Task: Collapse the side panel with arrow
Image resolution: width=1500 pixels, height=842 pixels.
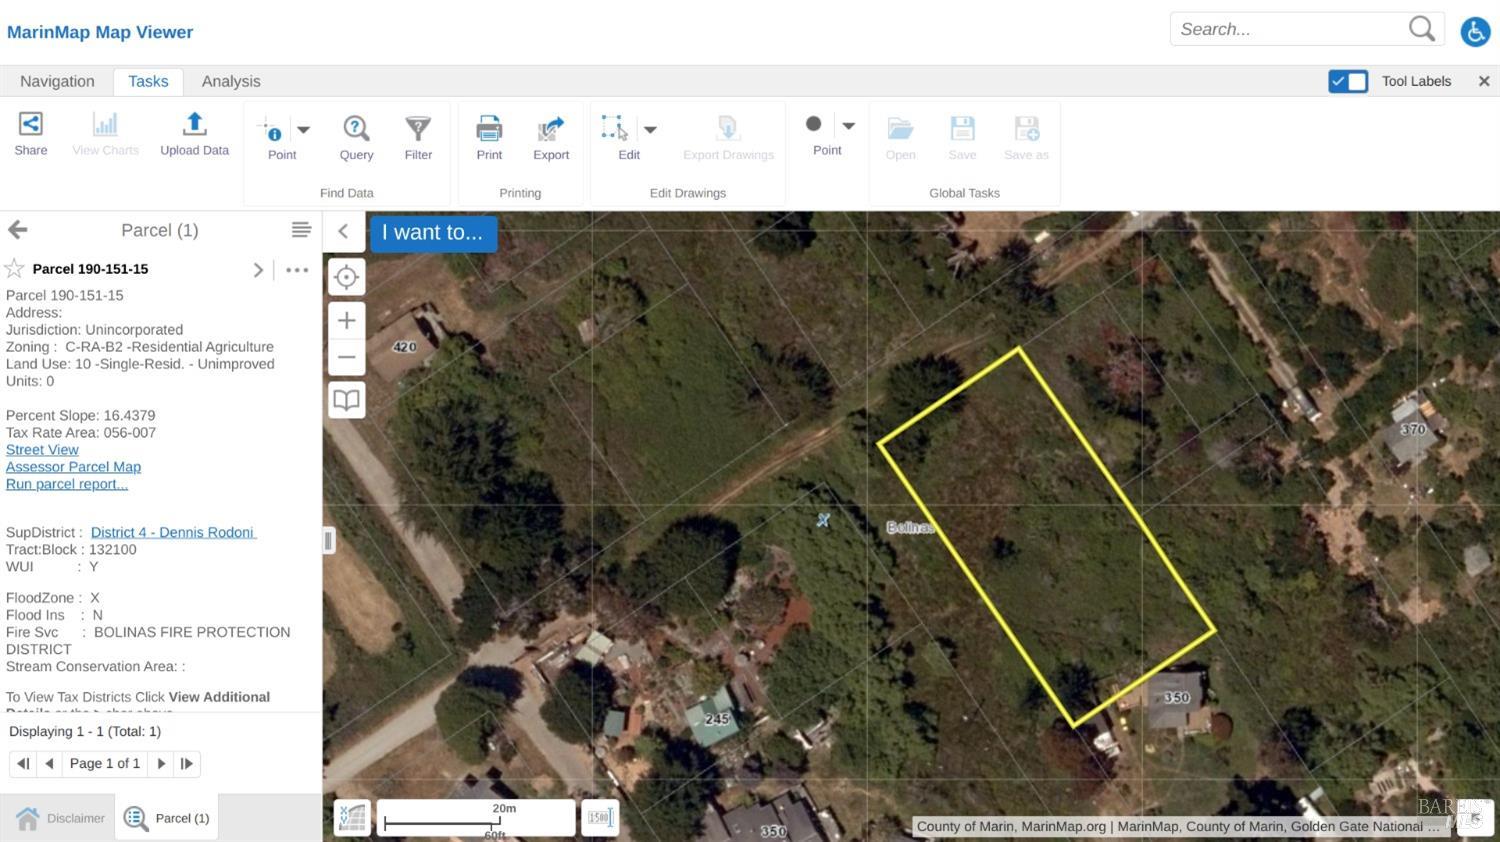Action: (x=343, y=231)
